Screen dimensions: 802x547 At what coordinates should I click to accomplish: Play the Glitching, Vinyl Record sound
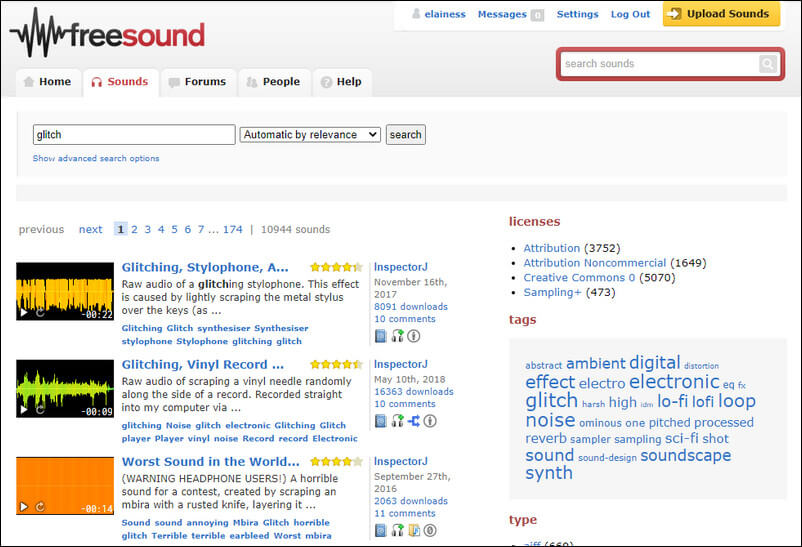point(24,409)
